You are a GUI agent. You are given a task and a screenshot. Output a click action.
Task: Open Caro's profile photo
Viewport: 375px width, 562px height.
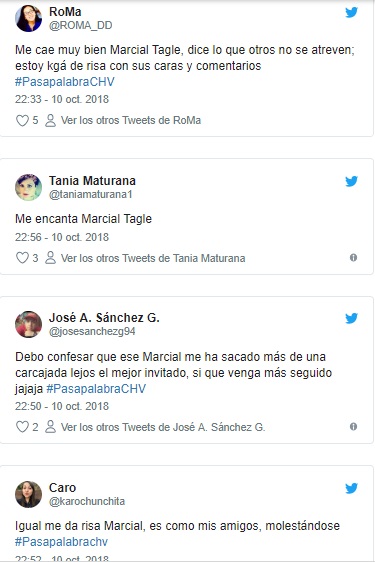(28, 494)
